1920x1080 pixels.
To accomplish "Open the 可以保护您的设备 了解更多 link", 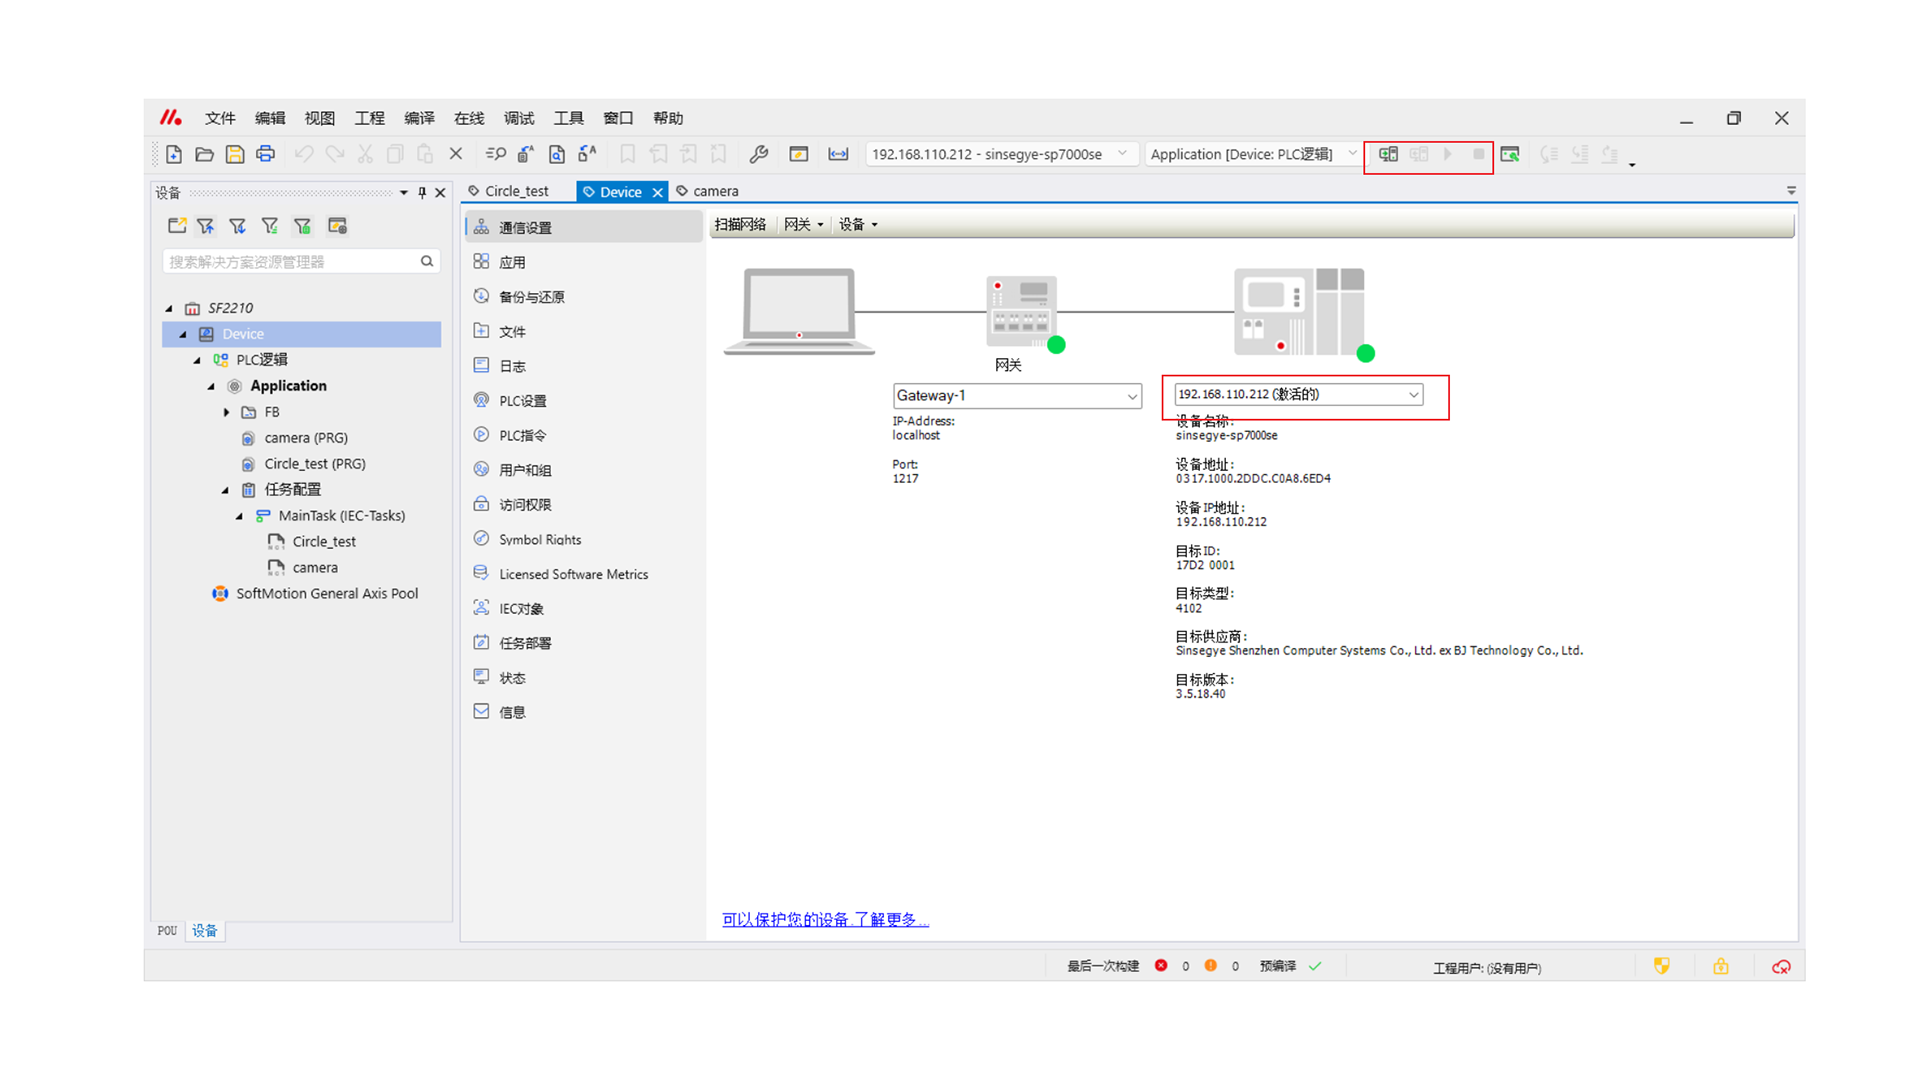I will [825, 919].
